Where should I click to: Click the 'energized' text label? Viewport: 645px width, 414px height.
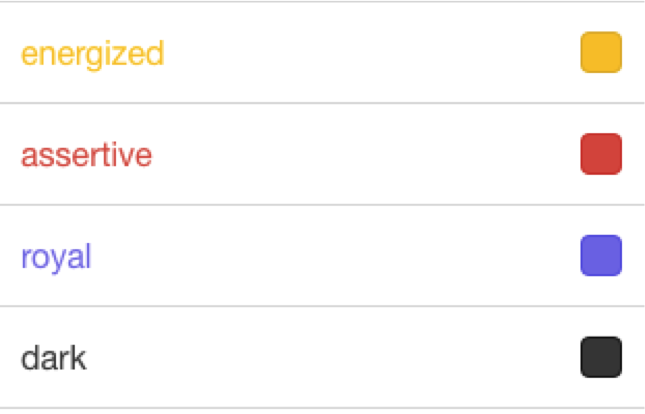pyautogui.click(x=92, y=54)
